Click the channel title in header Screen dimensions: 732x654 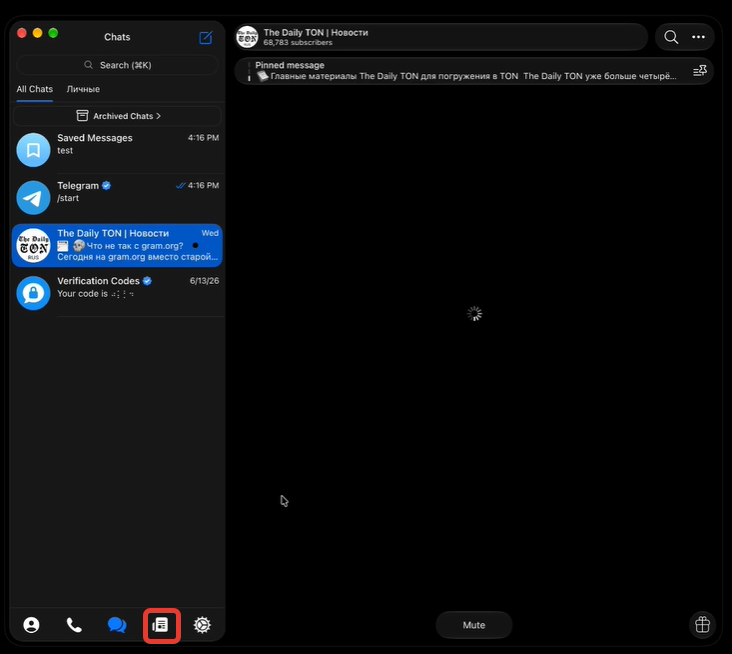pos(316,32)
